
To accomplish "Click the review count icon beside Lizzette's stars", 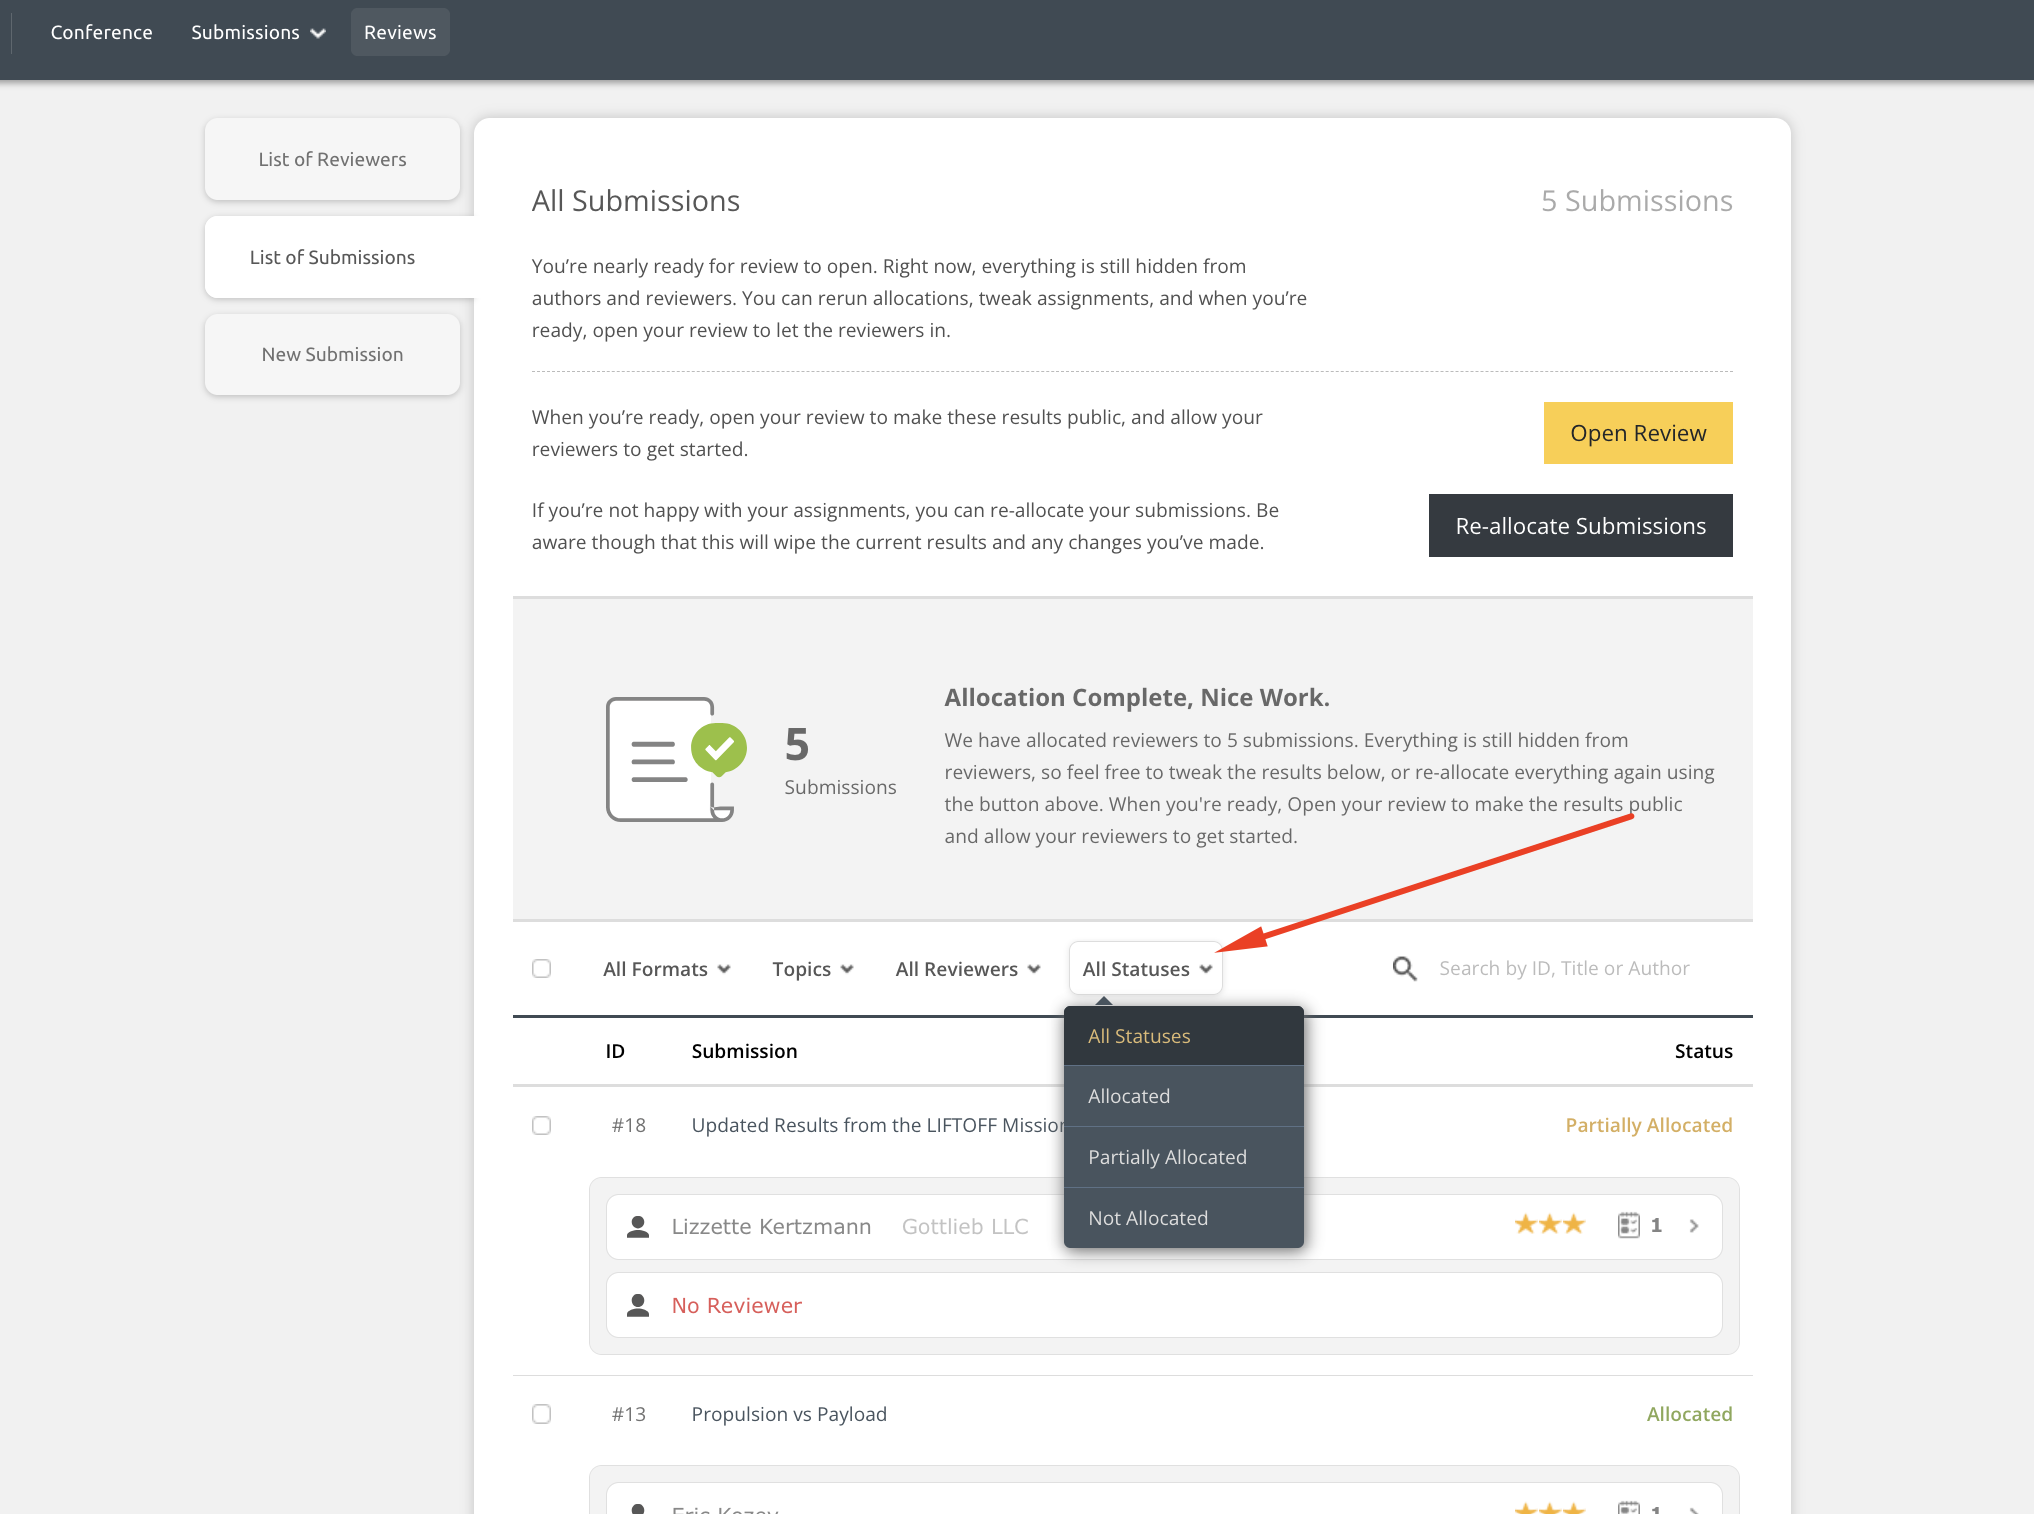I will 1628,1225.
